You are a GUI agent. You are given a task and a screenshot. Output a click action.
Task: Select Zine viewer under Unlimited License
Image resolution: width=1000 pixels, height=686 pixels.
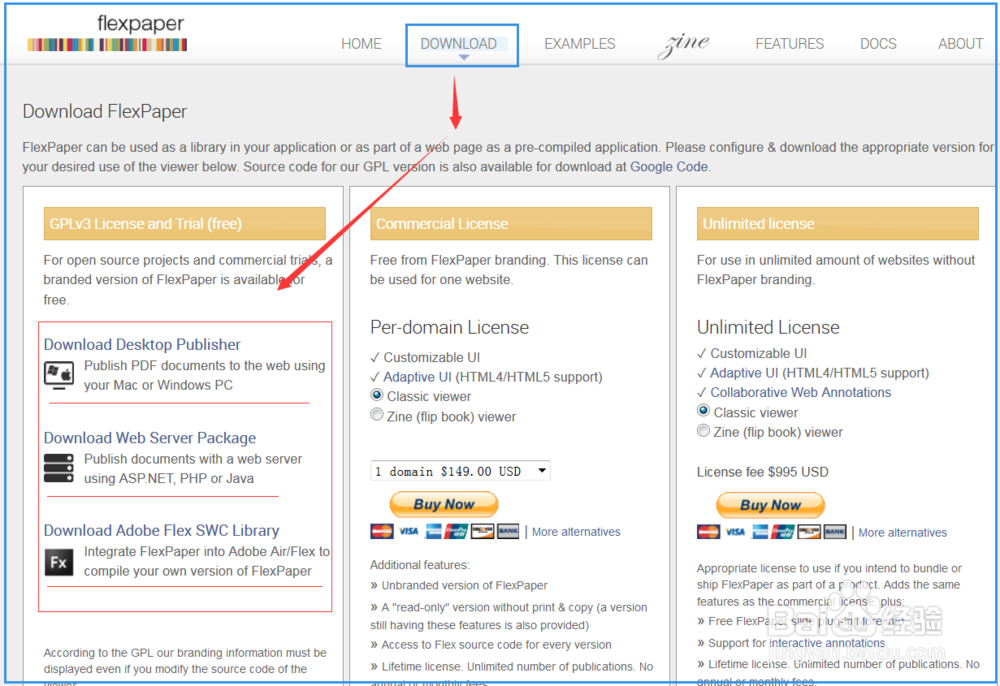pyautogui.click(x=703, y=431)
